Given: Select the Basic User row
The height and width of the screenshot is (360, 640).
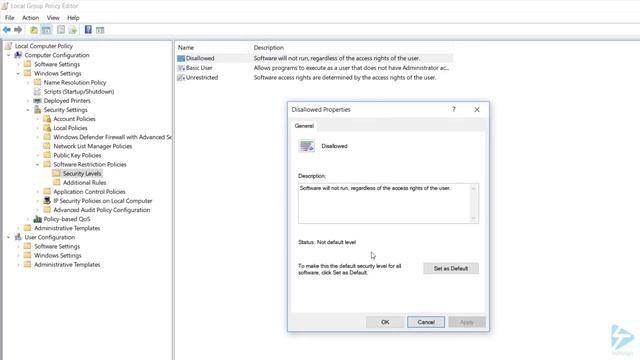Looking at the screenshot, I should pos(314,68).
